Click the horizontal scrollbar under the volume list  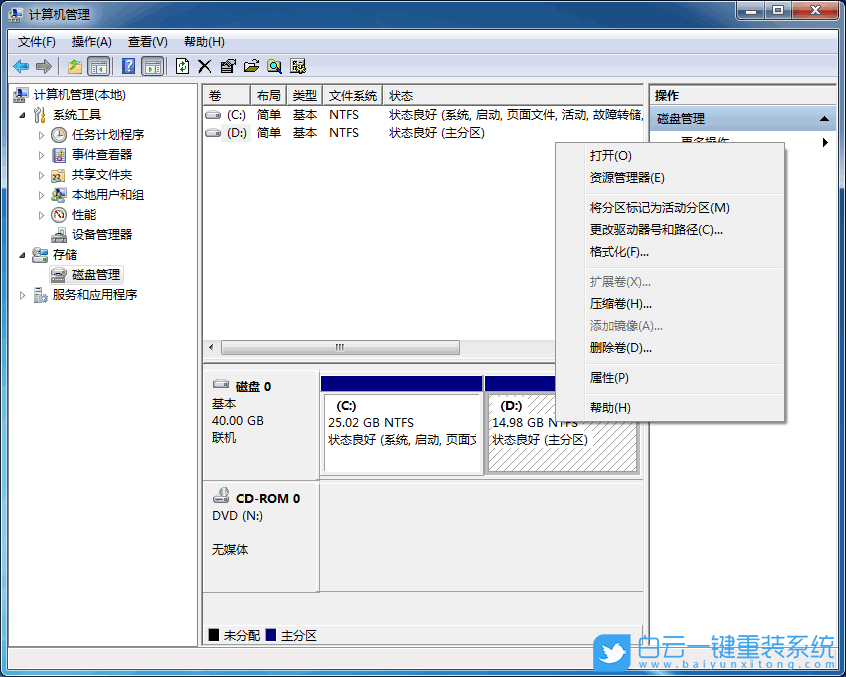[340, 346]
